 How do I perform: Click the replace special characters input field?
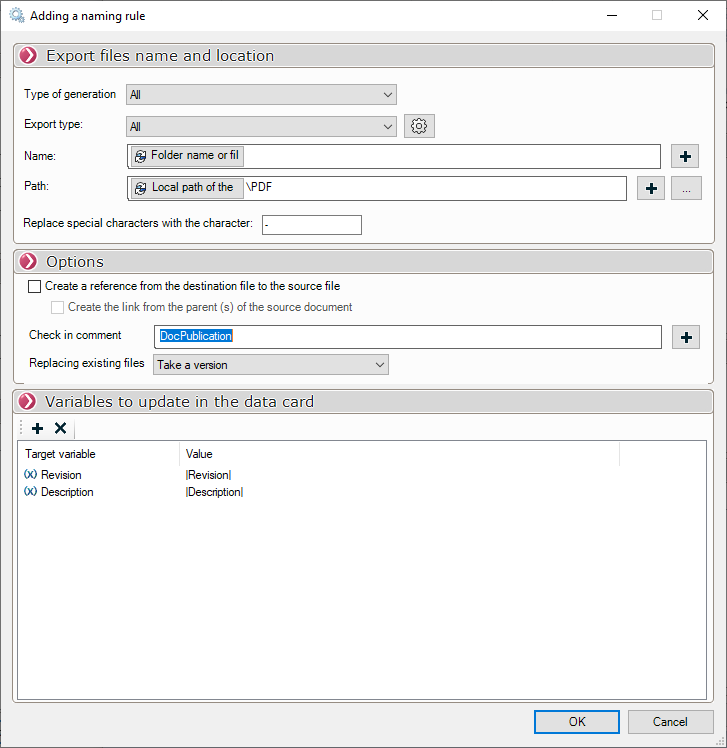point(311,224)
